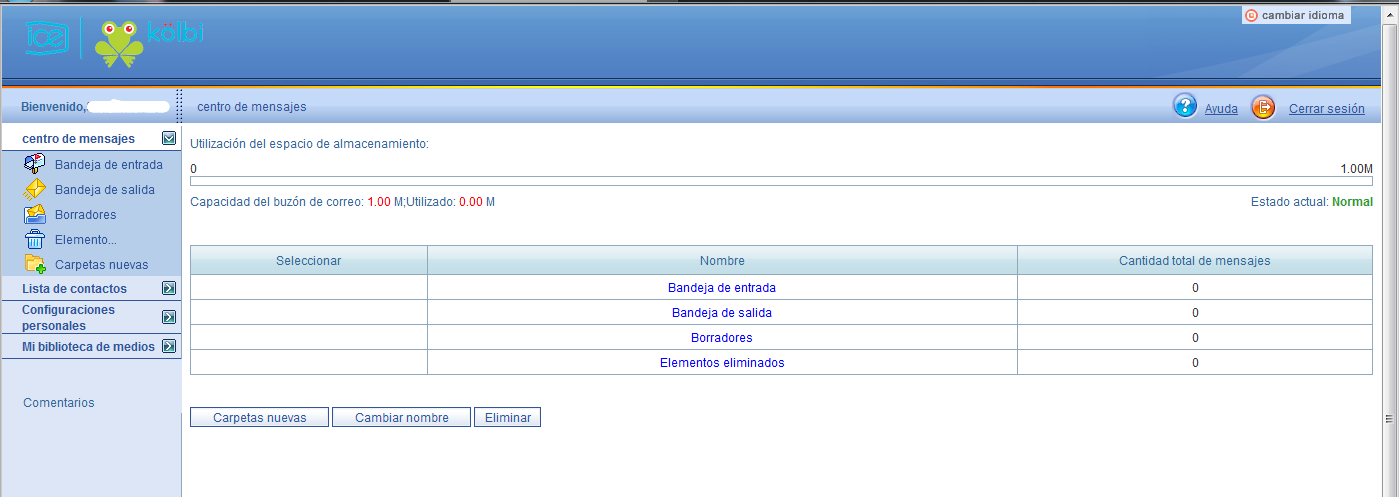Screen dimensions: 1399x497
Task: Open Bandeja de entrada in sidebar
Action: tap(109, 165)
